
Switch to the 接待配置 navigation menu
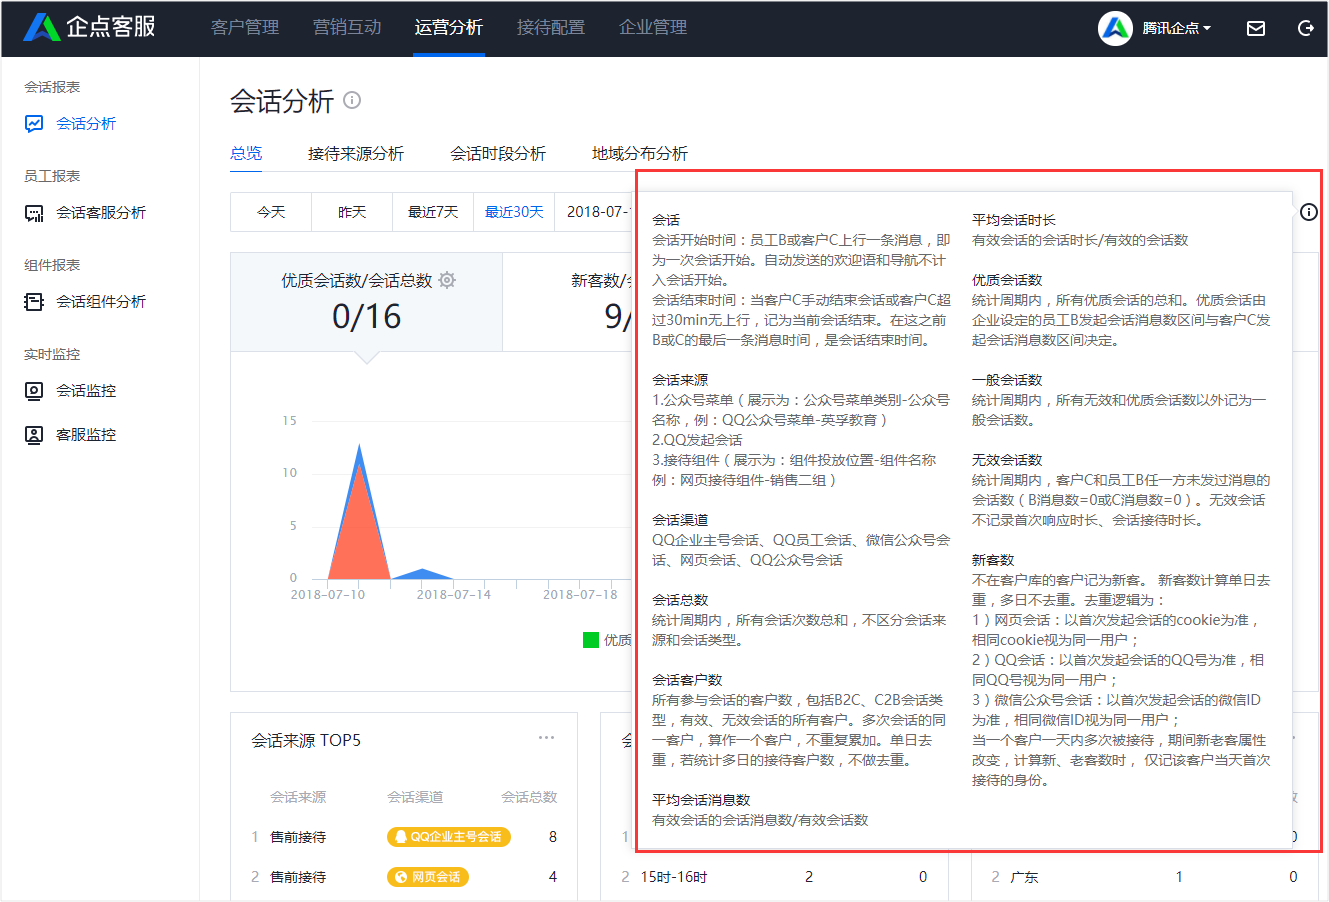[x=551, y=28]
